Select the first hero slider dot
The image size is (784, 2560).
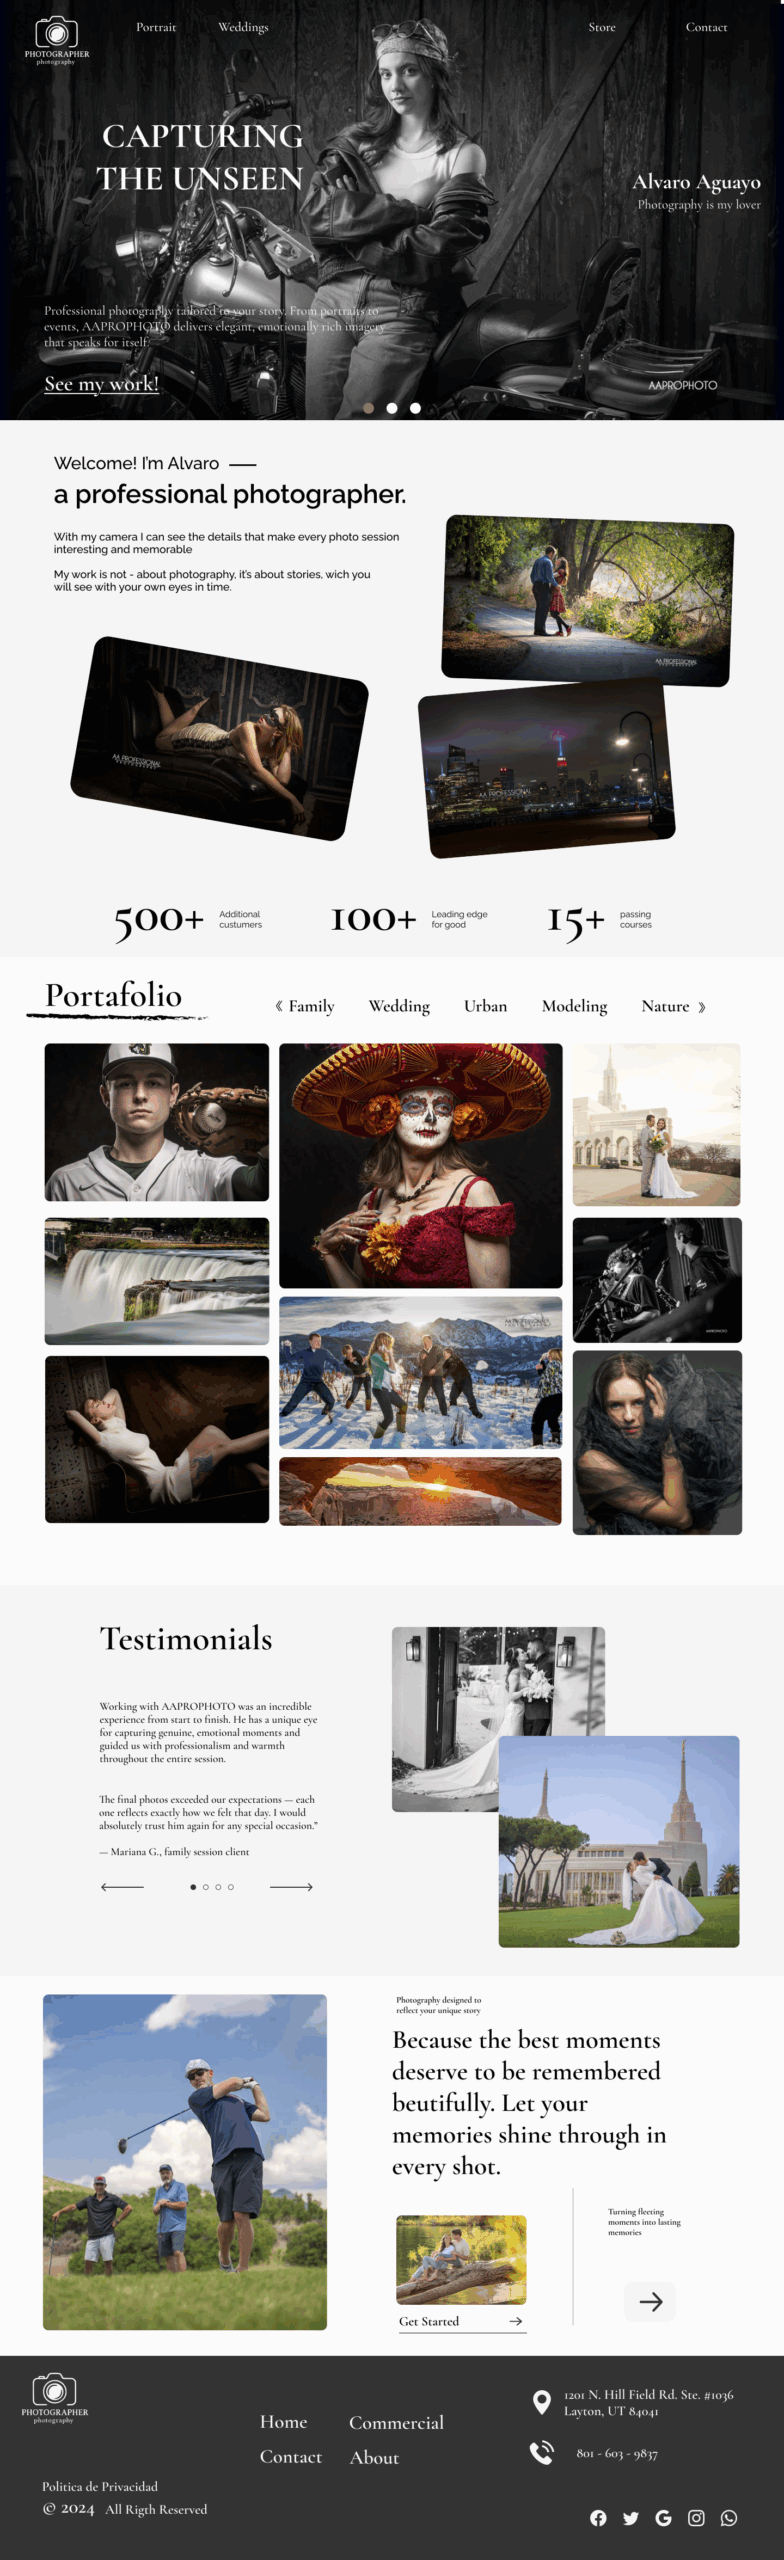pyautogui.click(x=369, y=408)
